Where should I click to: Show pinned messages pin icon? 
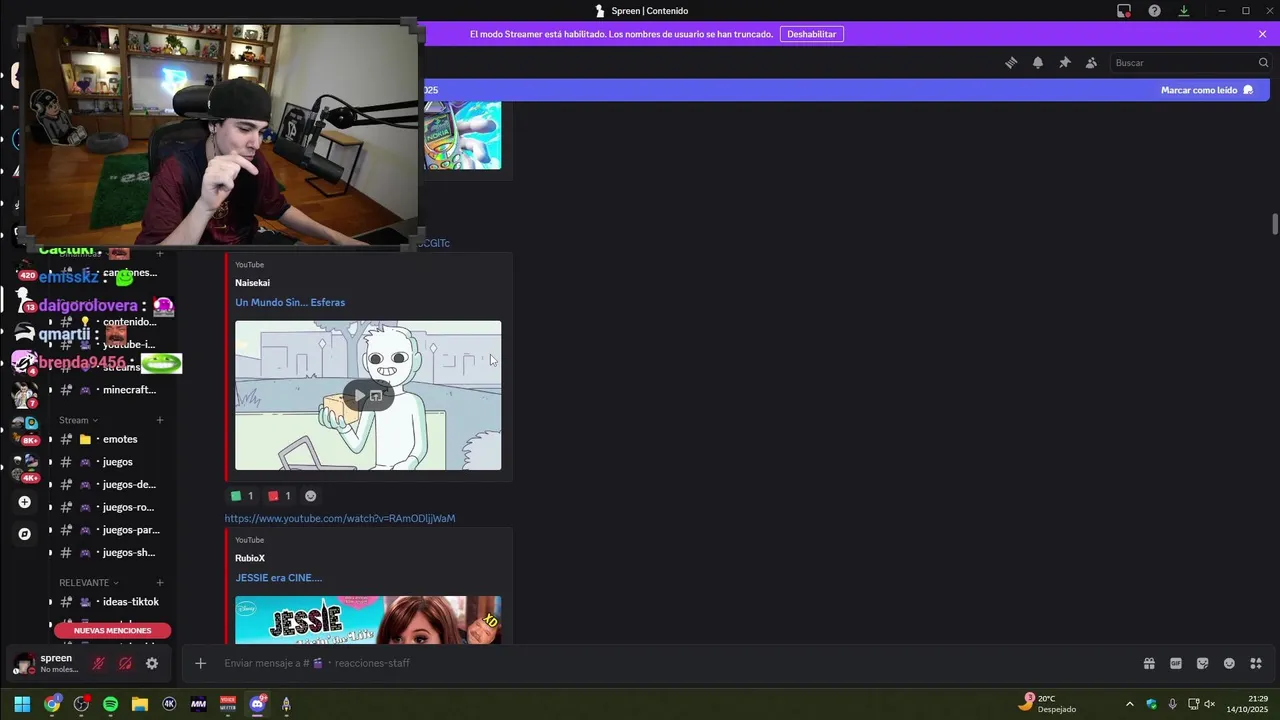[1065, 62]
